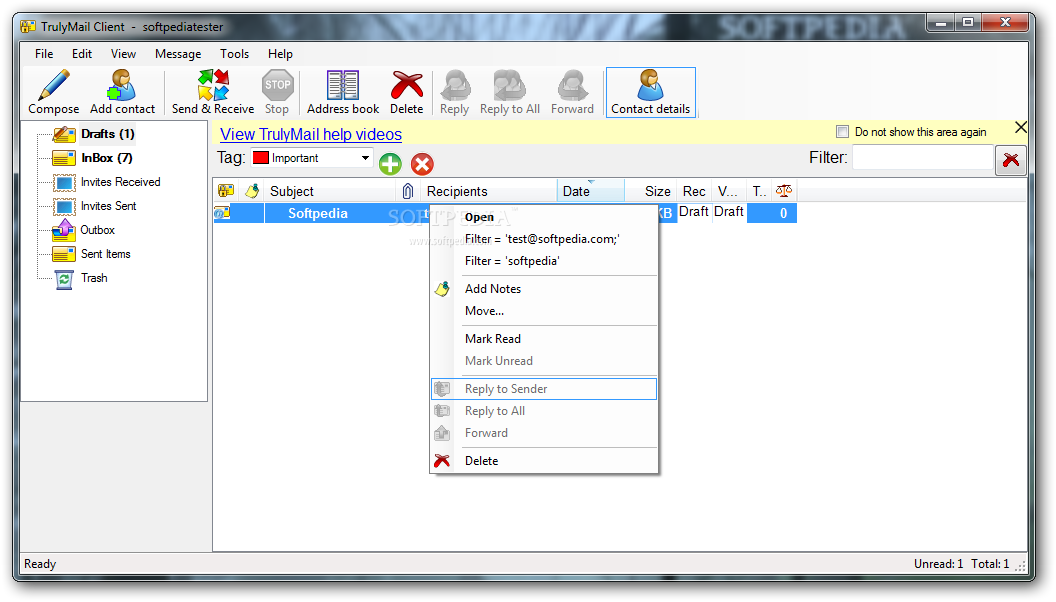Screen dimensions: 1056x602
Task: Sort by the Rec column header
Action: coord(694,191)
